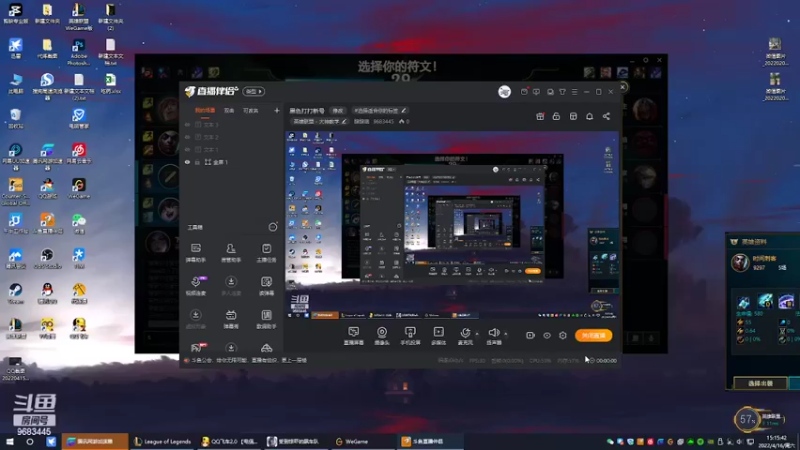
Task: Open the Steam desktop shortcut
Action: coord(15,293)
